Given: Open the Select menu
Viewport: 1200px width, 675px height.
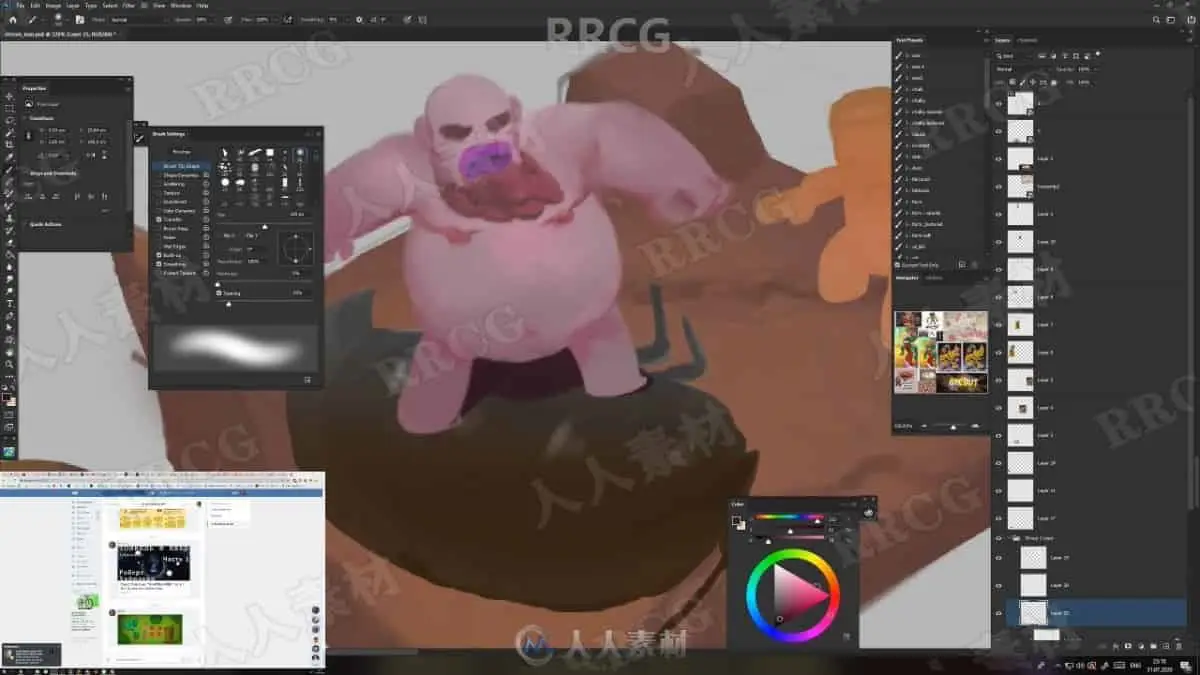Looking at the screenshot, I should pyautogui.click(x=110, y=6).
